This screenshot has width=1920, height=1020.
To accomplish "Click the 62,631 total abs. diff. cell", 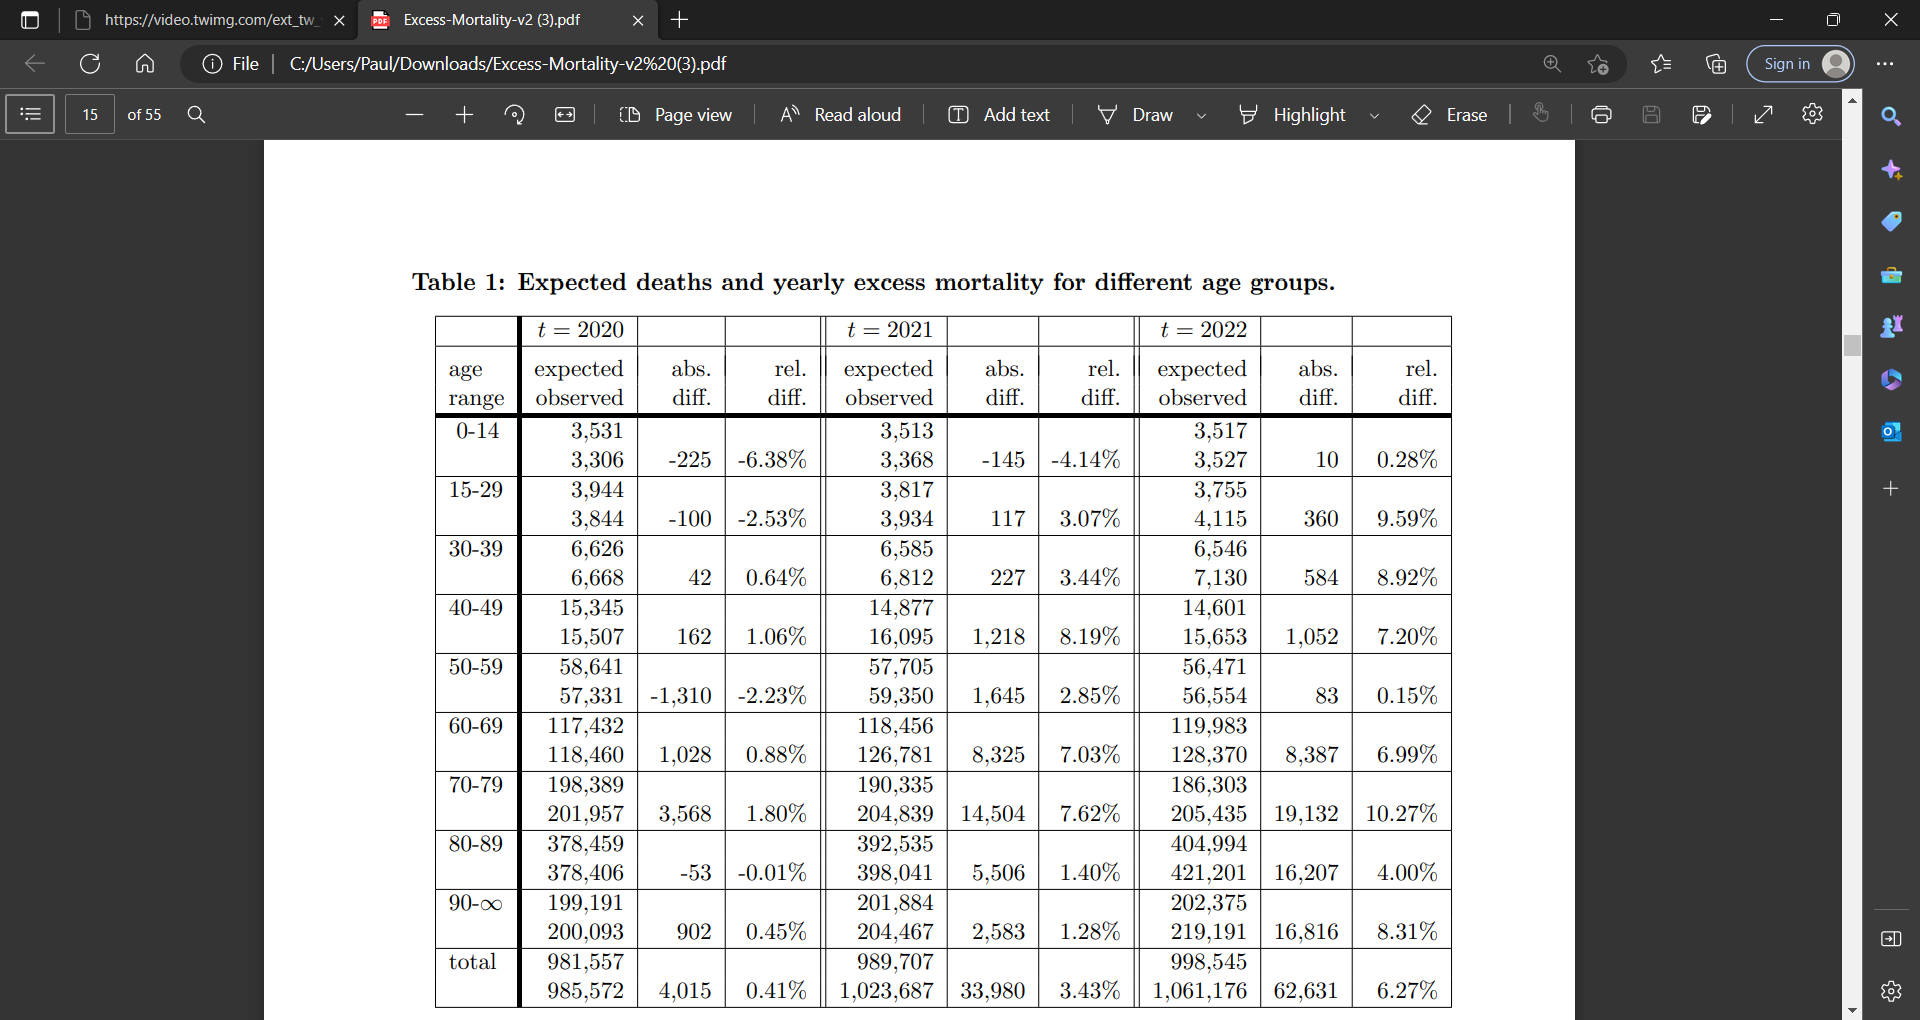I will coord(1305,991).
